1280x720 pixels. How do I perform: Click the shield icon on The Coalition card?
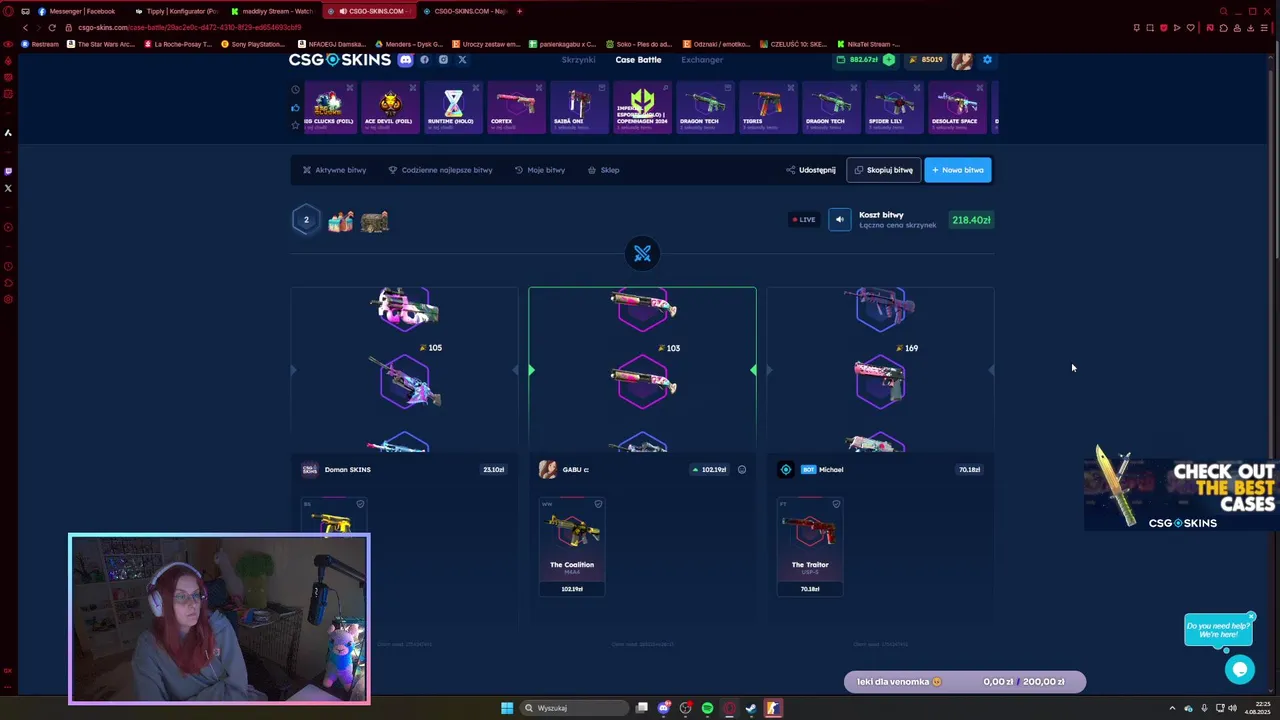point(598,504)
